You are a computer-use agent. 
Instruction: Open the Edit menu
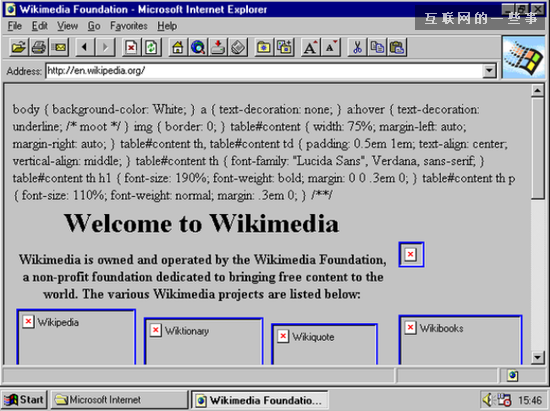(39, 26)
